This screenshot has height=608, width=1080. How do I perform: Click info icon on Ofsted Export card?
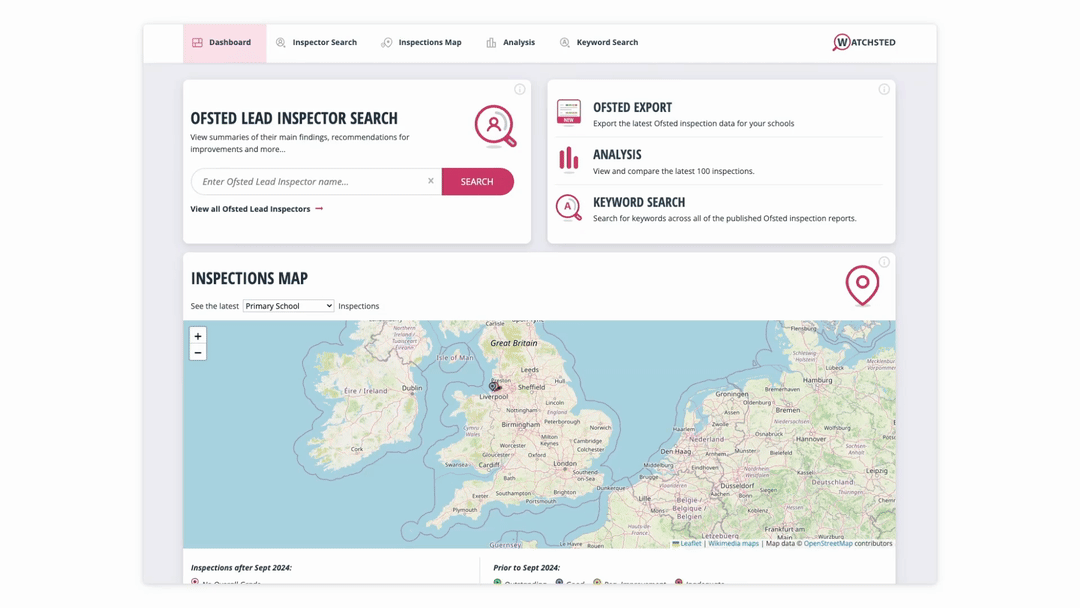pos(884,90)
